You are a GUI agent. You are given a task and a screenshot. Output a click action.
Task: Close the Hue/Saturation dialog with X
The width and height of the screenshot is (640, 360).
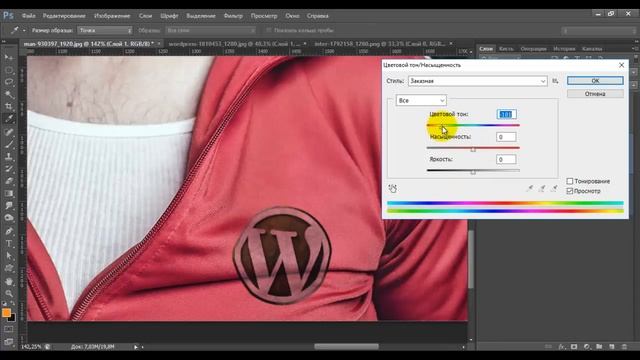coord(621,65)
